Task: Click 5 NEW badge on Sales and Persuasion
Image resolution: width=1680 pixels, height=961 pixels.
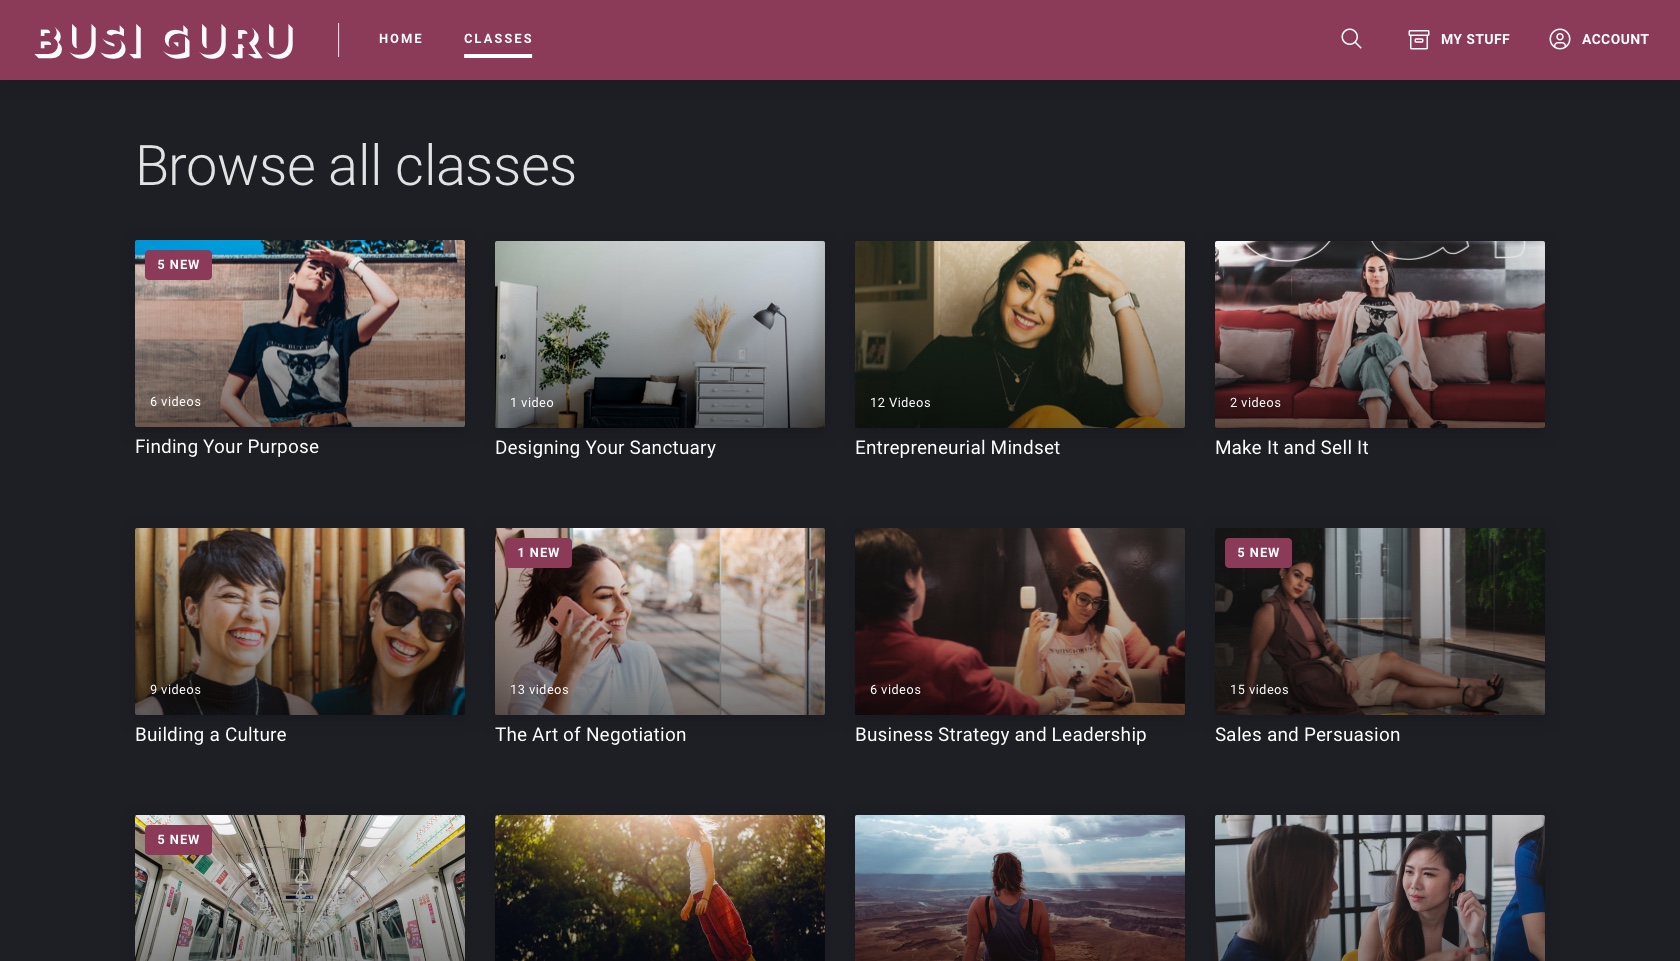Action: [x=1258, y=553]
